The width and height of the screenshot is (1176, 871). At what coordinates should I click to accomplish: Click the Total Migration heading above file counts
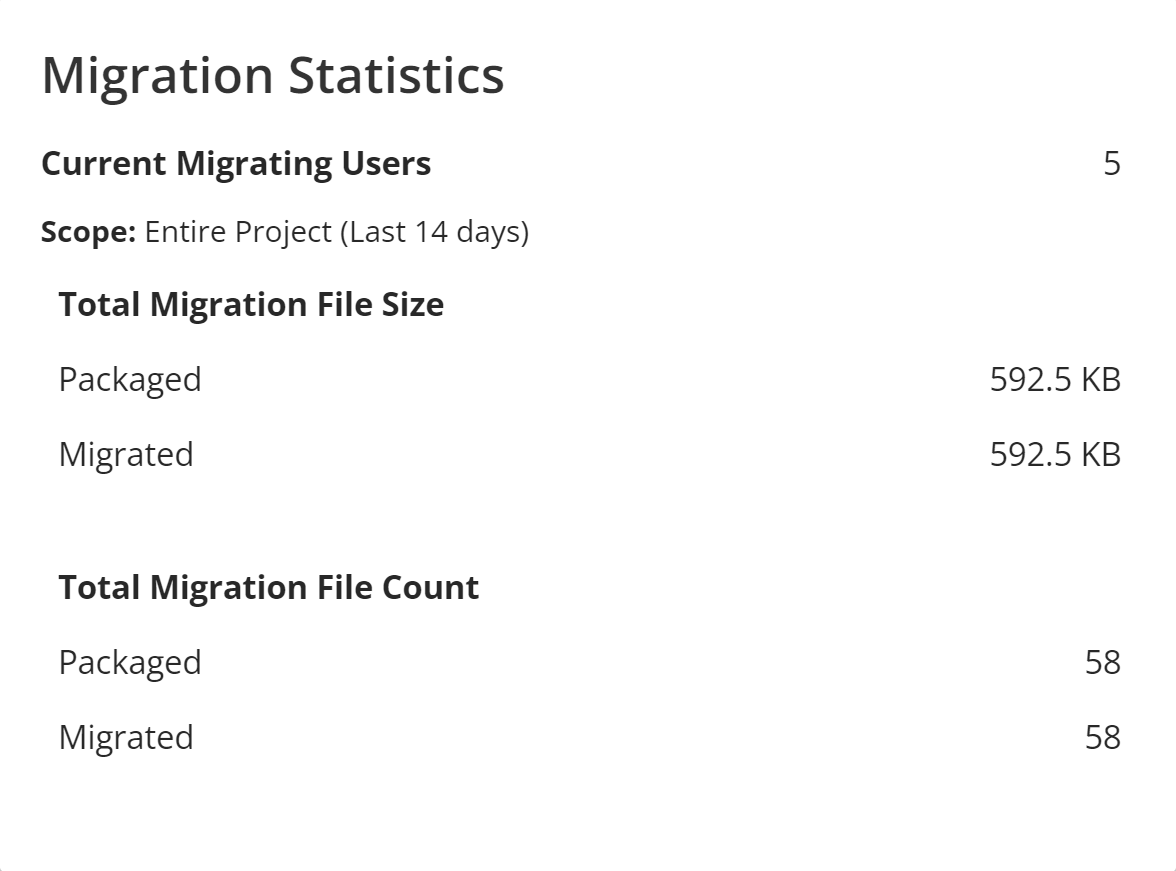pos(180,587)
